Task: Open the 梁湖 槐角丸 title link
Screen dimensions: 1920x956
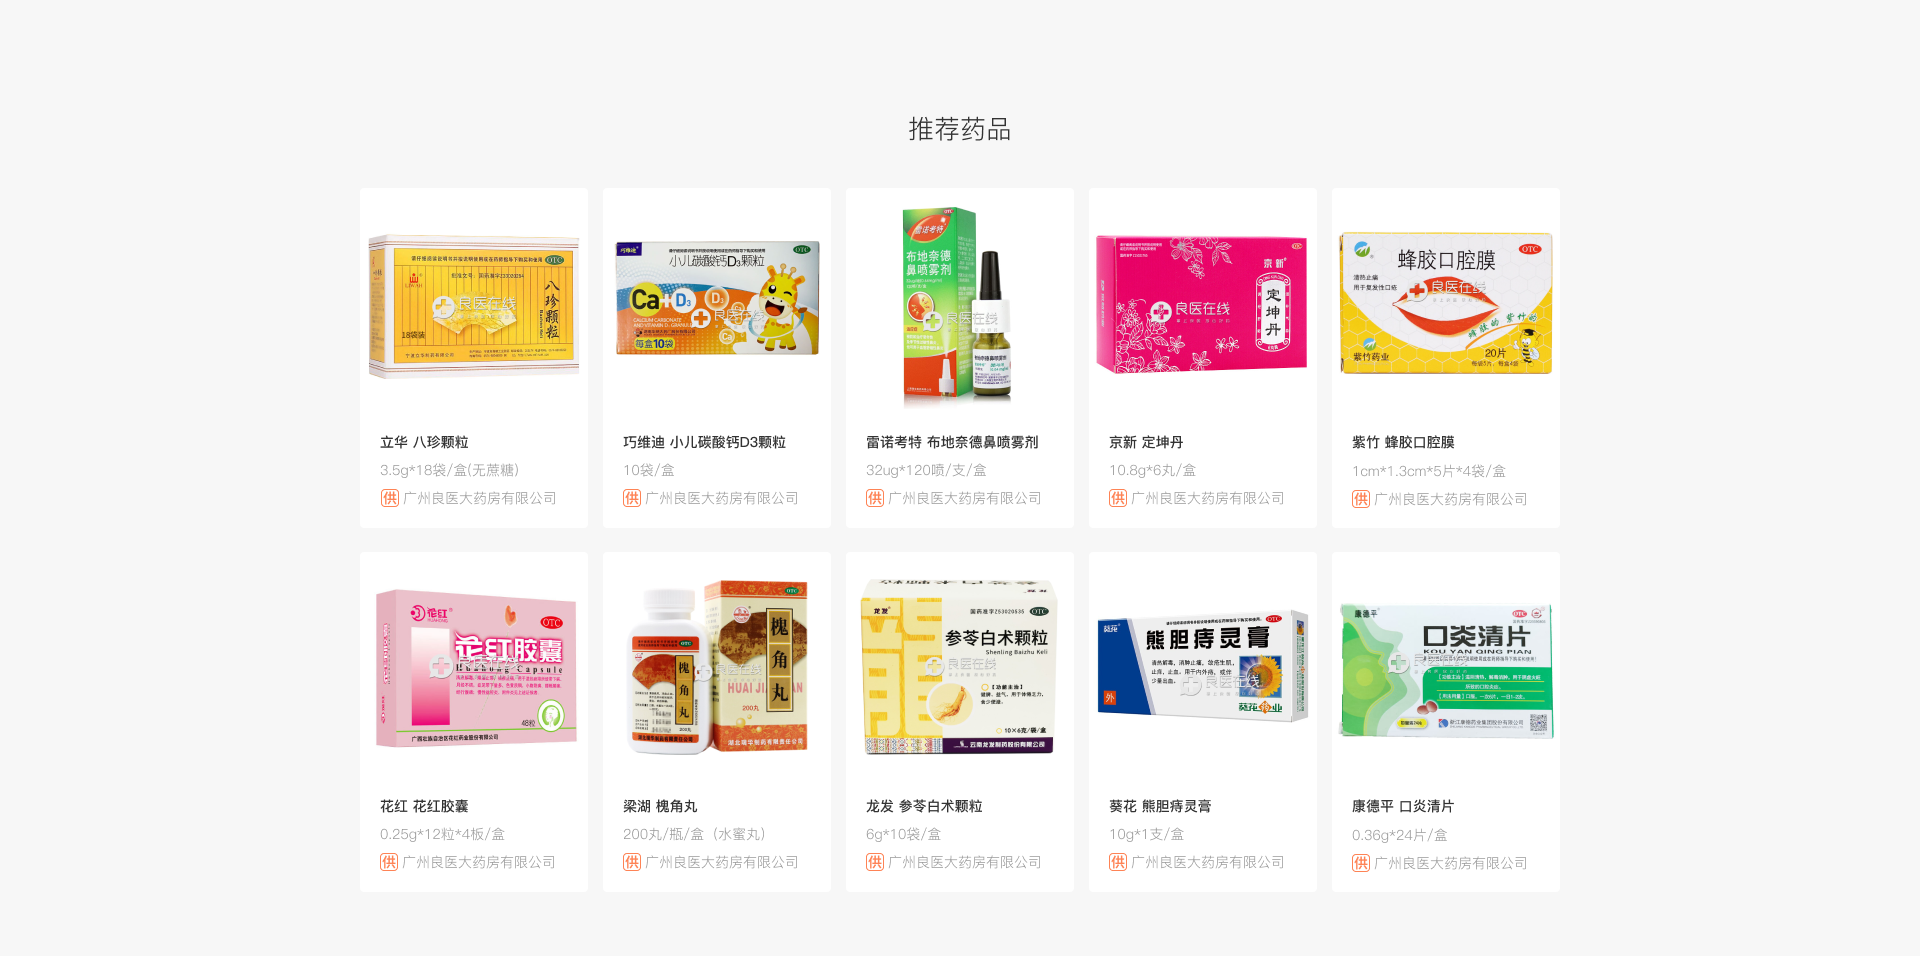Action: coord(660,806)
